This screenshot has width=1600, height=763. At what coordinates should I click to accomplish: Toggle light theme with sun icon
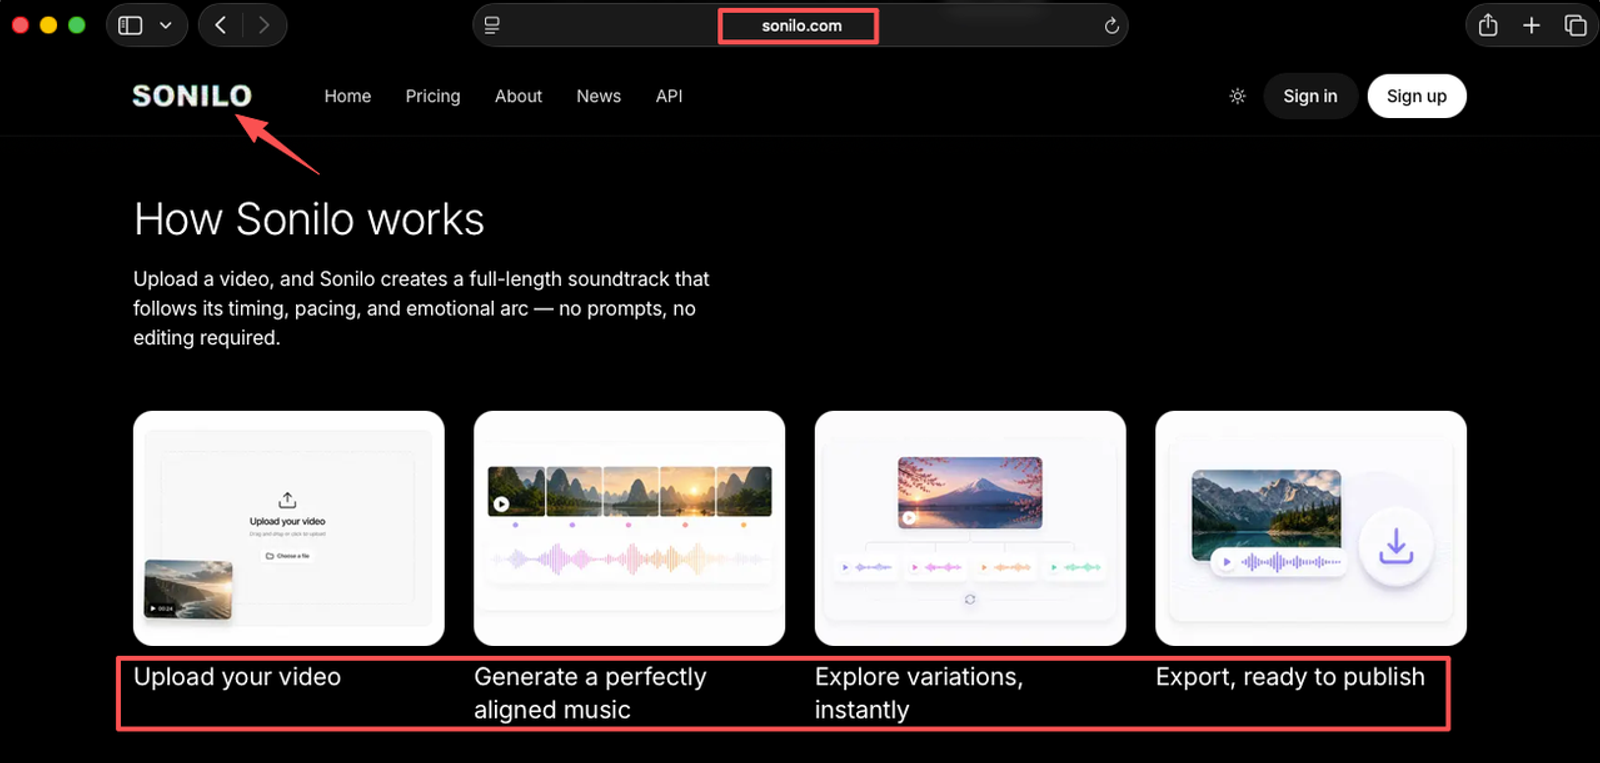pos(1237,96)
